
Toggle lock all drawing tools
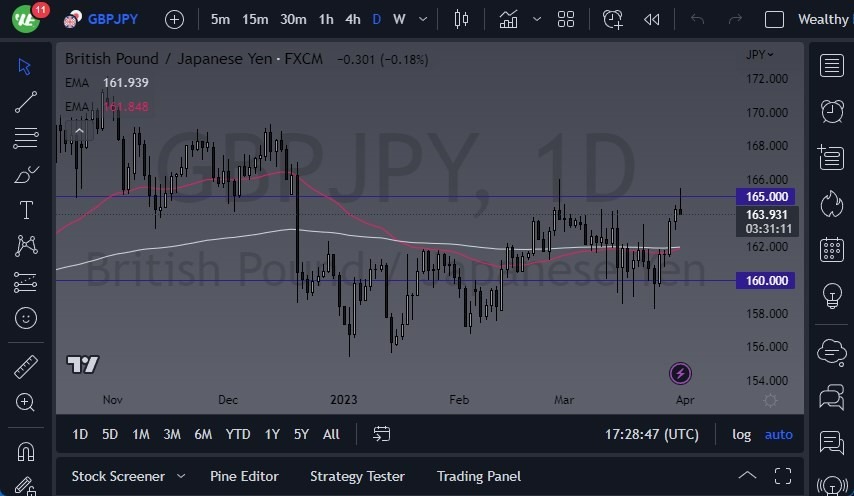(26, 486)
